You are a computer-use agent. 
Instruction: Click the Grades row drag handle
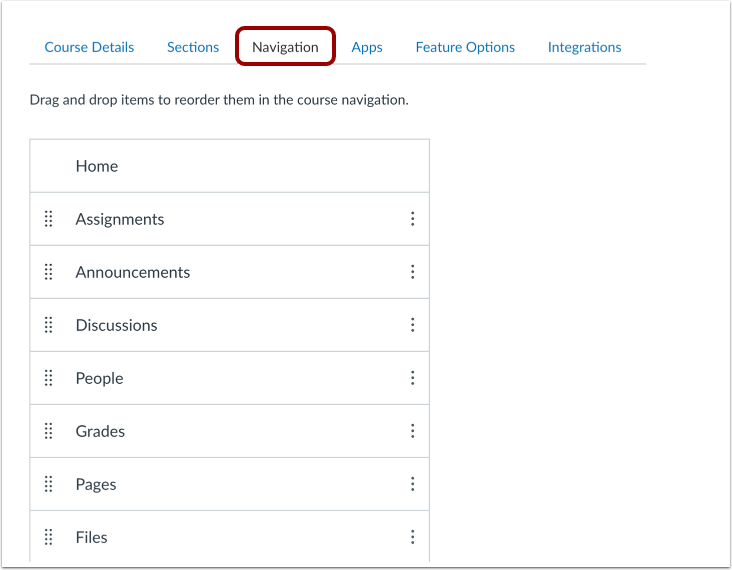[x=49, y=430]
